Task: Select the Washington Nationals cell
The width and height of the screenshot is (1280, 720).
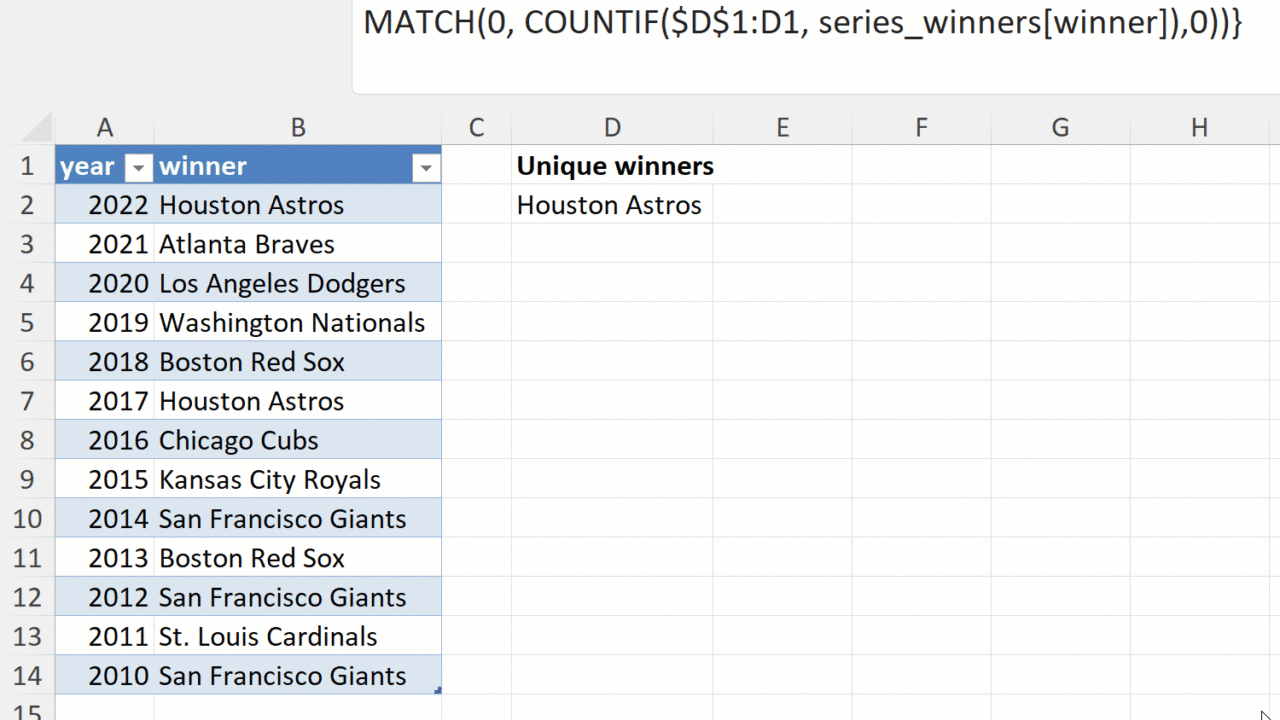Action: point(292,323)
